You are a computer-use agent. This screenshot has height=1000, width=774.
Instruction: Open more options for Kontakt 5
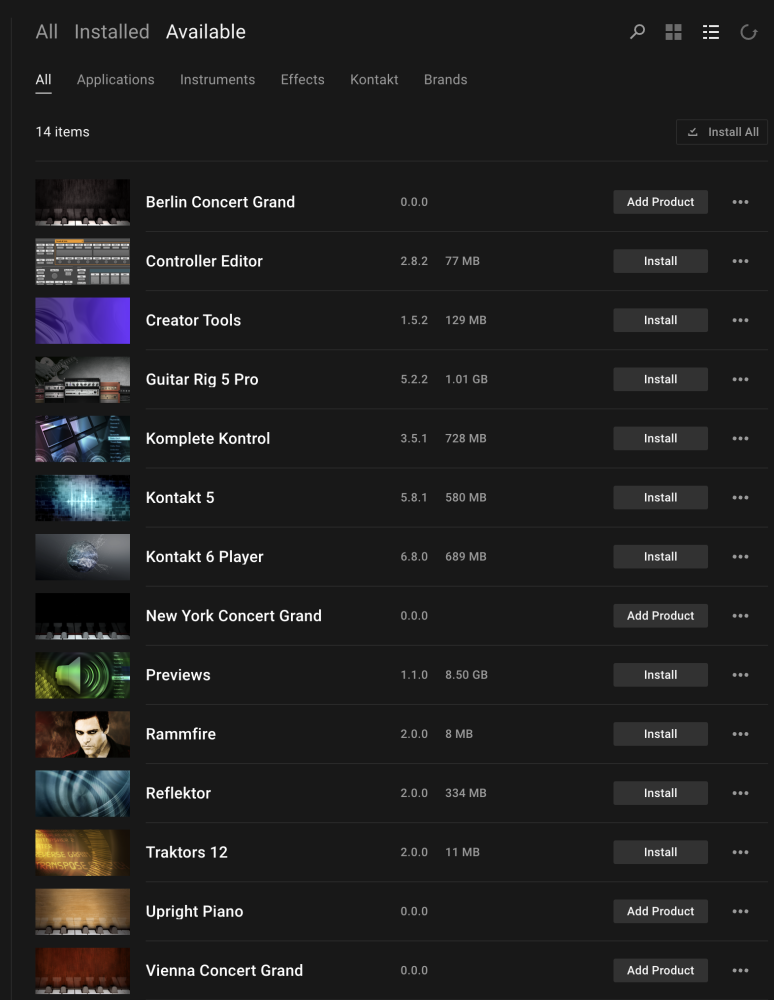click(740, 497)
